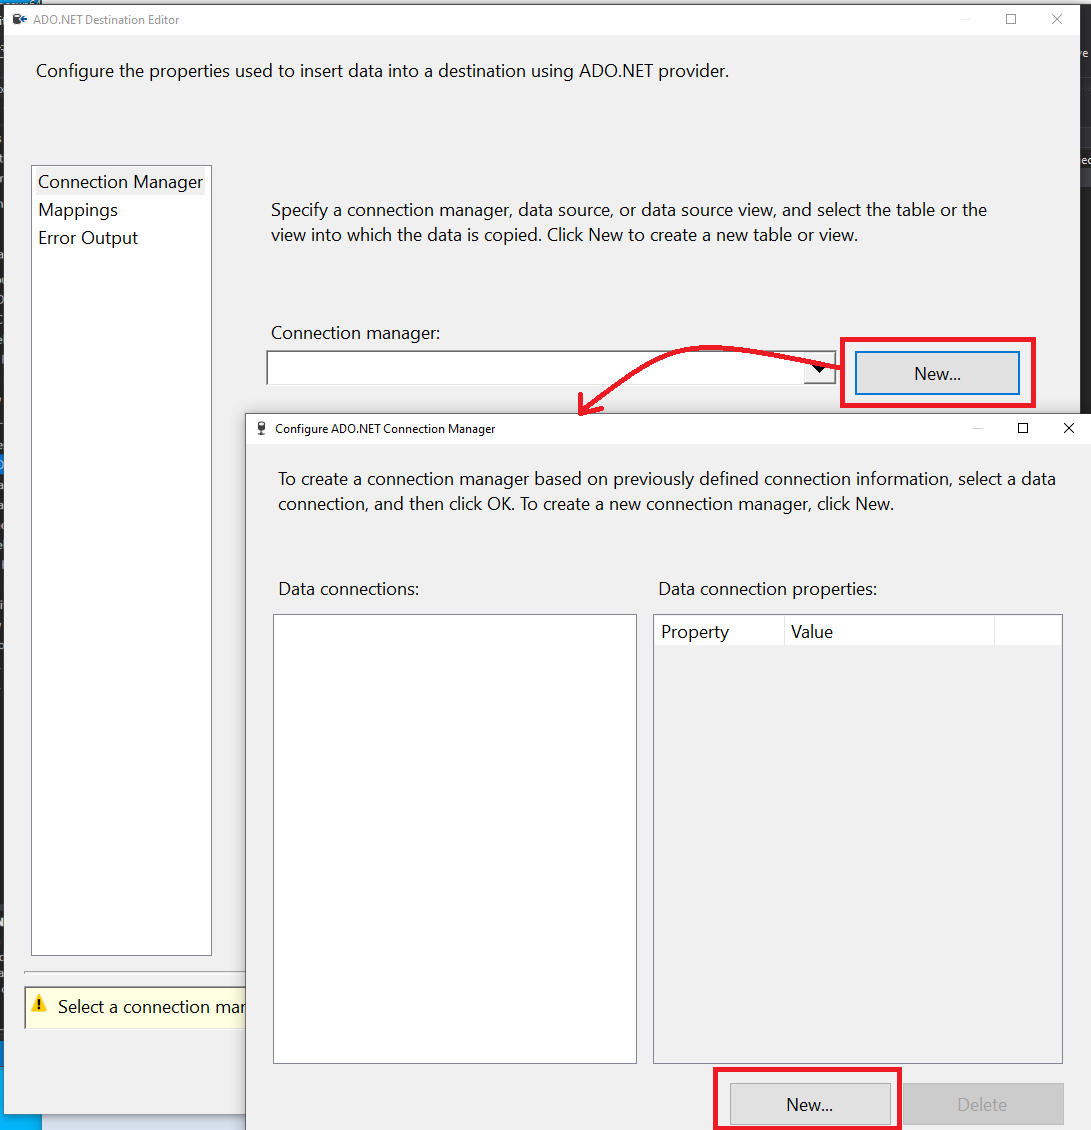Viewport: 1091px width, 1130px height.
Task: Minimize the Configure ADO.NET Connection Manager dialog
Action: (x=978, y=428)
